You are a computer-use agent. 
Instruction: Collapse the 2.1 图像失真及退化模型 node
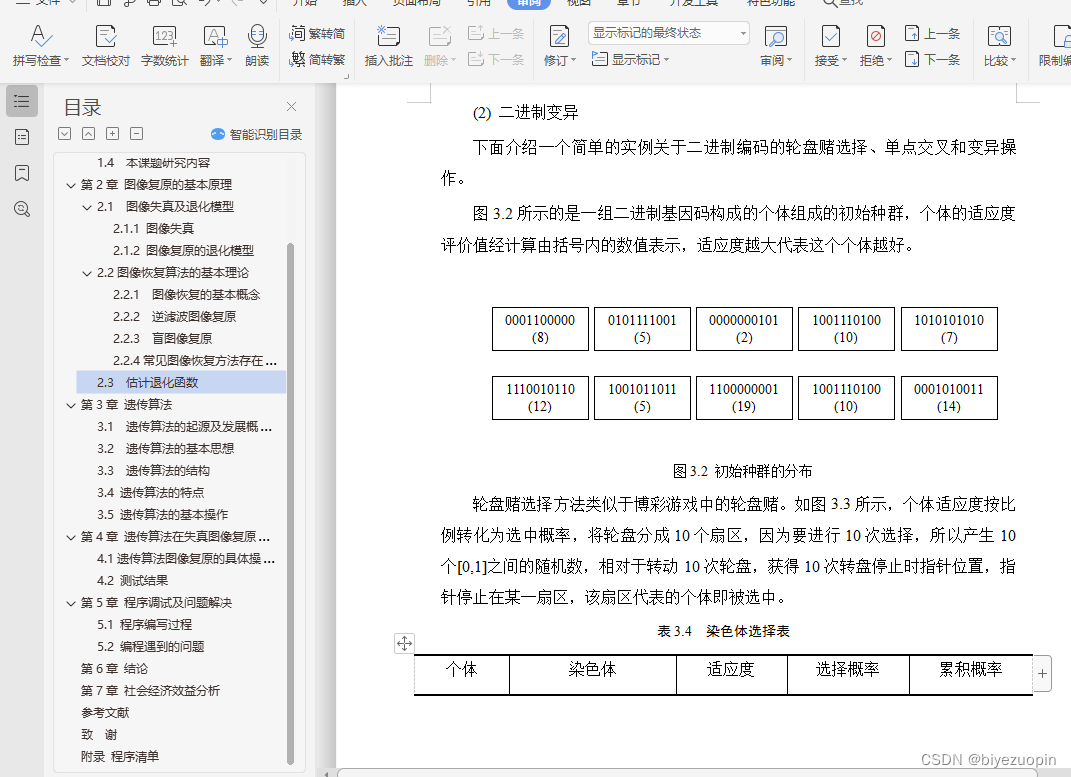click(x=87, y=207)
